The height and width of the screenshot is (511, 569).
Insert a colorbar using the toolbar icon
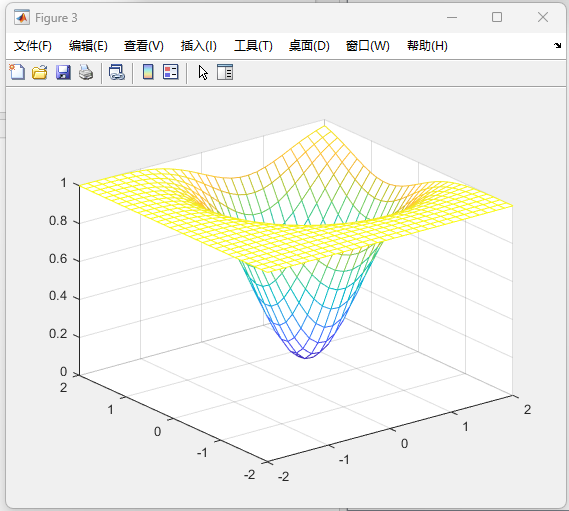148,72
